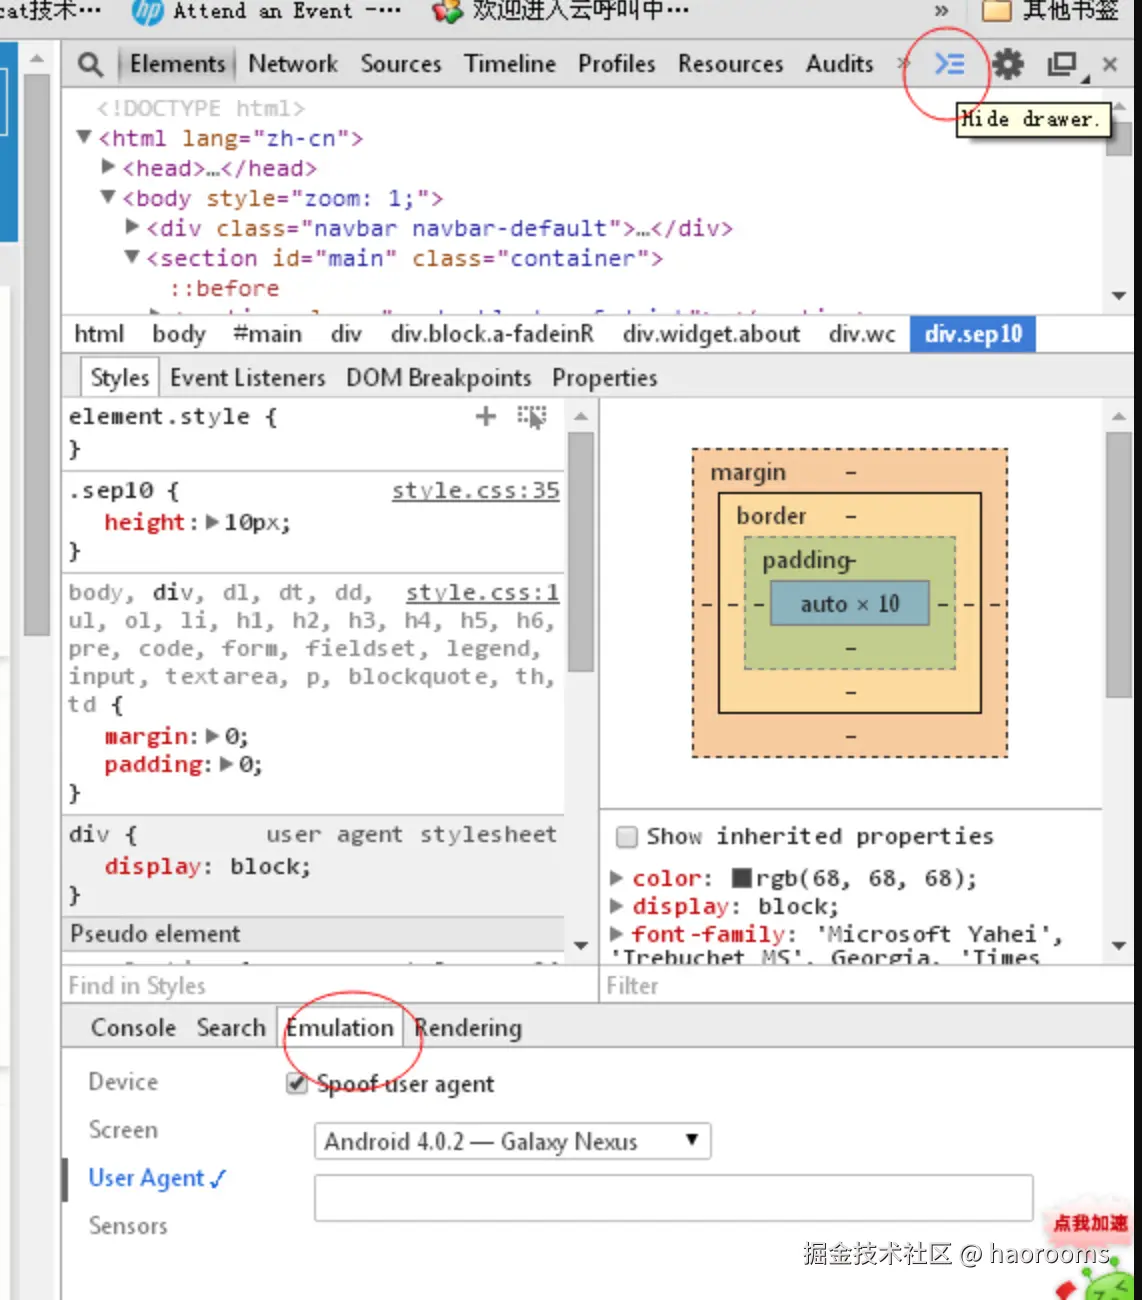Image resolution: width=1142 pixels, height=1300 pixels.
Task: Expand computed display property
Action: pos(617,906)
